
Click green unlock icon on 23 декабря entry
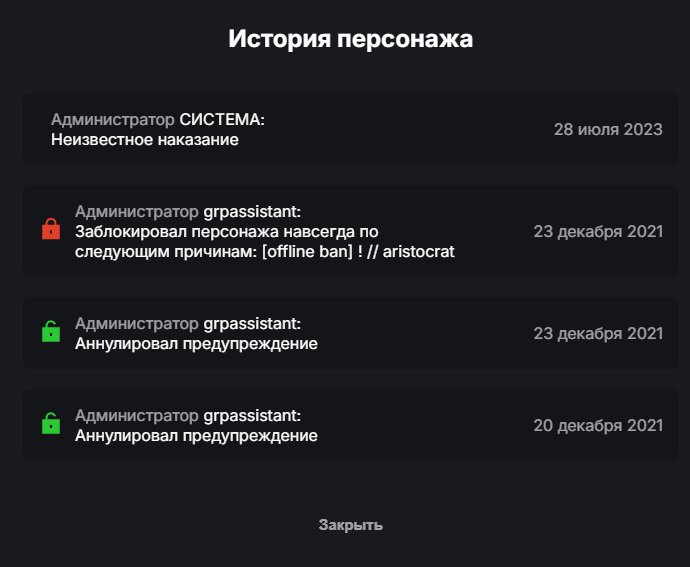pos(51,331)
